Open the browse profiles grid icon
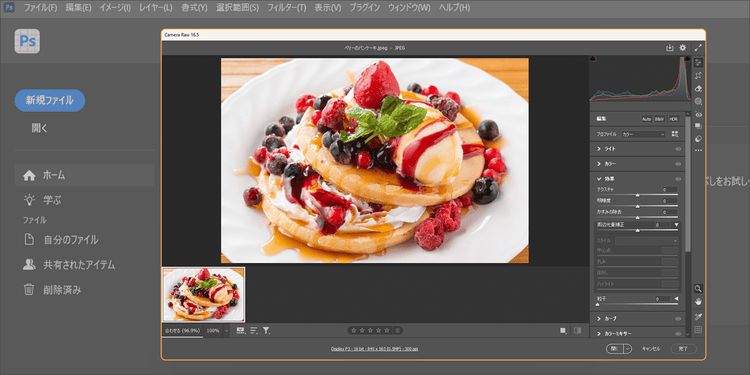This screenshot has width=750, height=375. click(675, 134)
